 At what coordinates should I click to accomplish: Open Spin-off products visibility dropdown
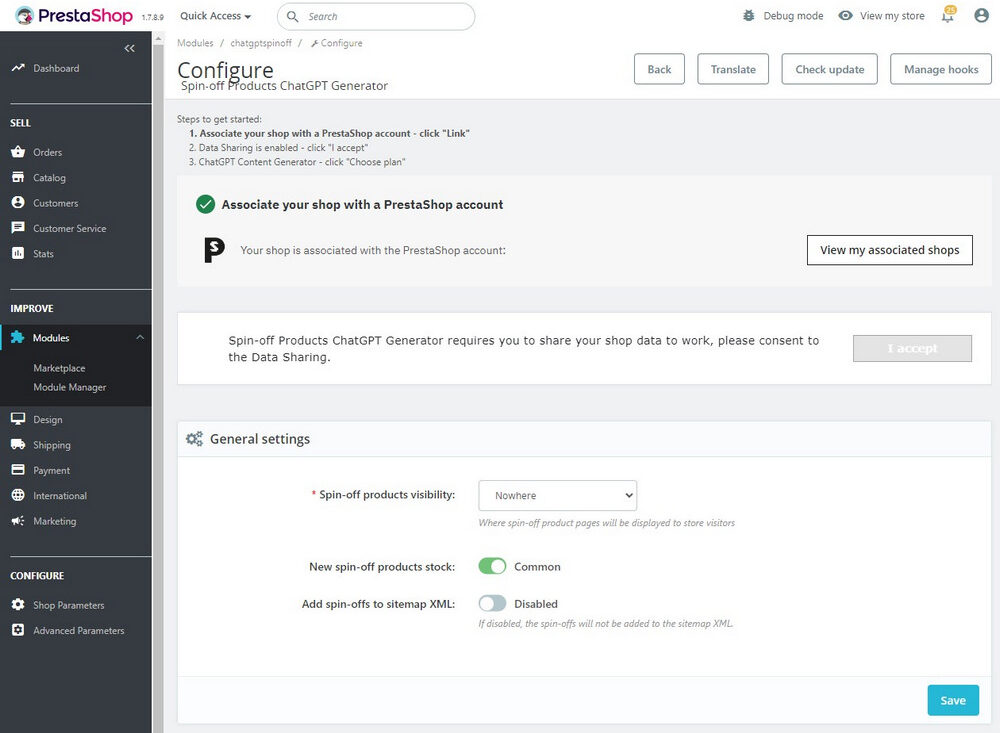tap(557, 496)
